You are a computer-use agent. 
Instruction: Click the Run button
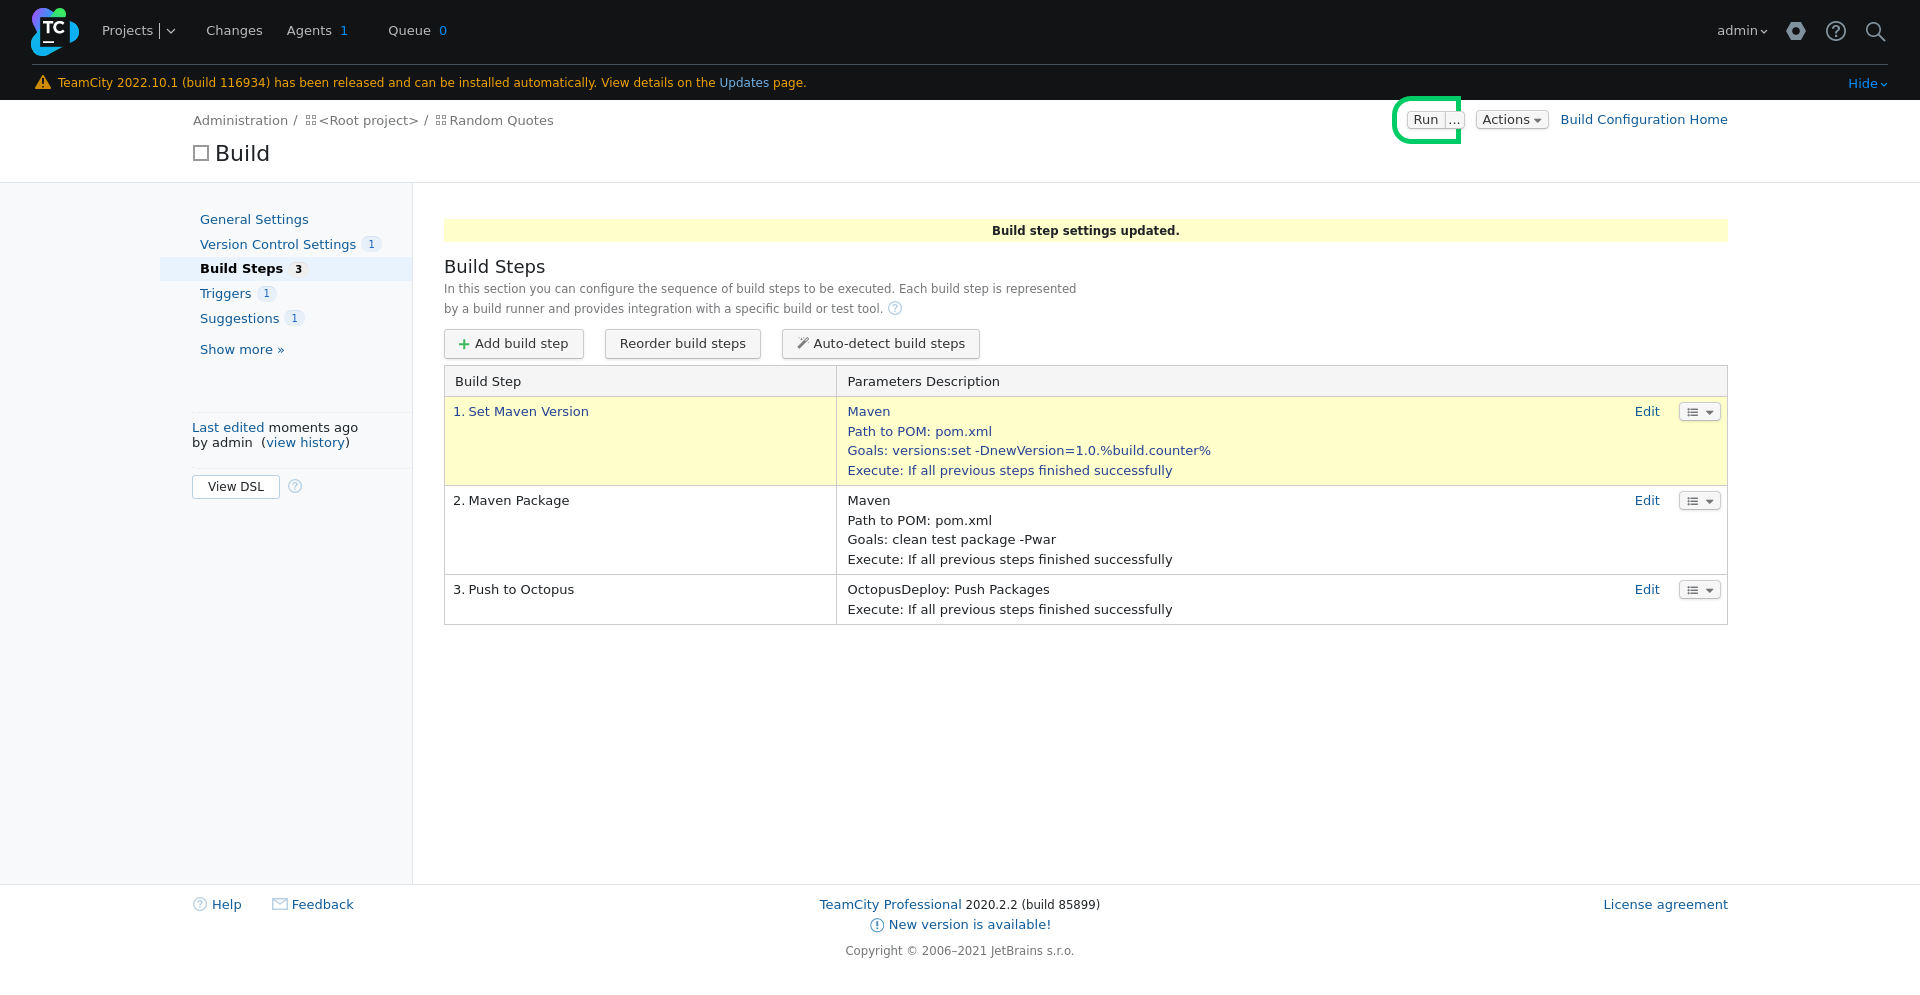coord(1426,120)
